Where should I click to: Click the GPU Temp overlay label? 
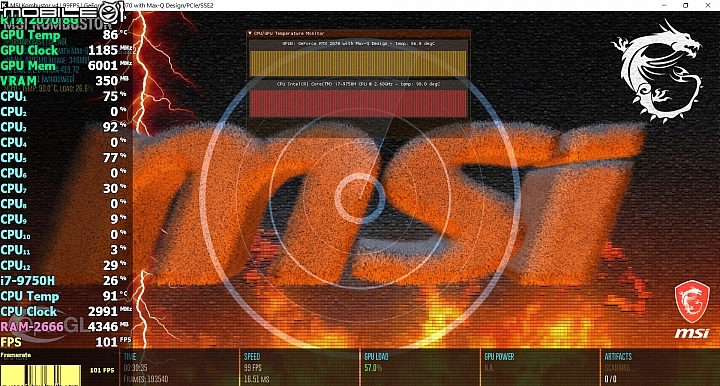click(30, 35)
